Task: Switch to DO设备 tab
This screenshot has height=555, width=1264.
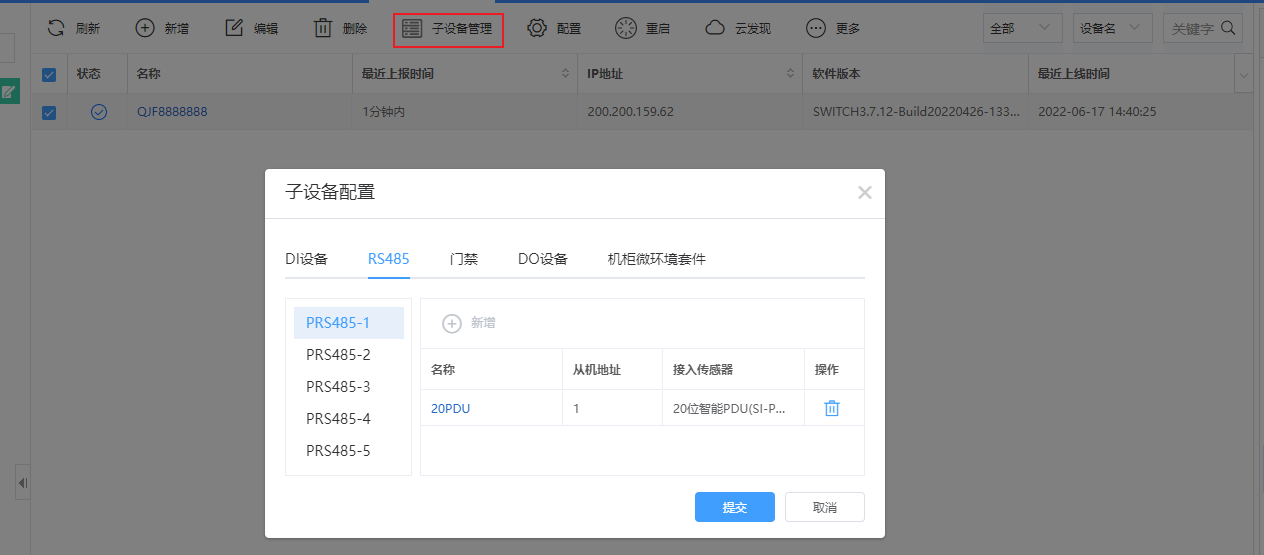Action: pos(543,259)
